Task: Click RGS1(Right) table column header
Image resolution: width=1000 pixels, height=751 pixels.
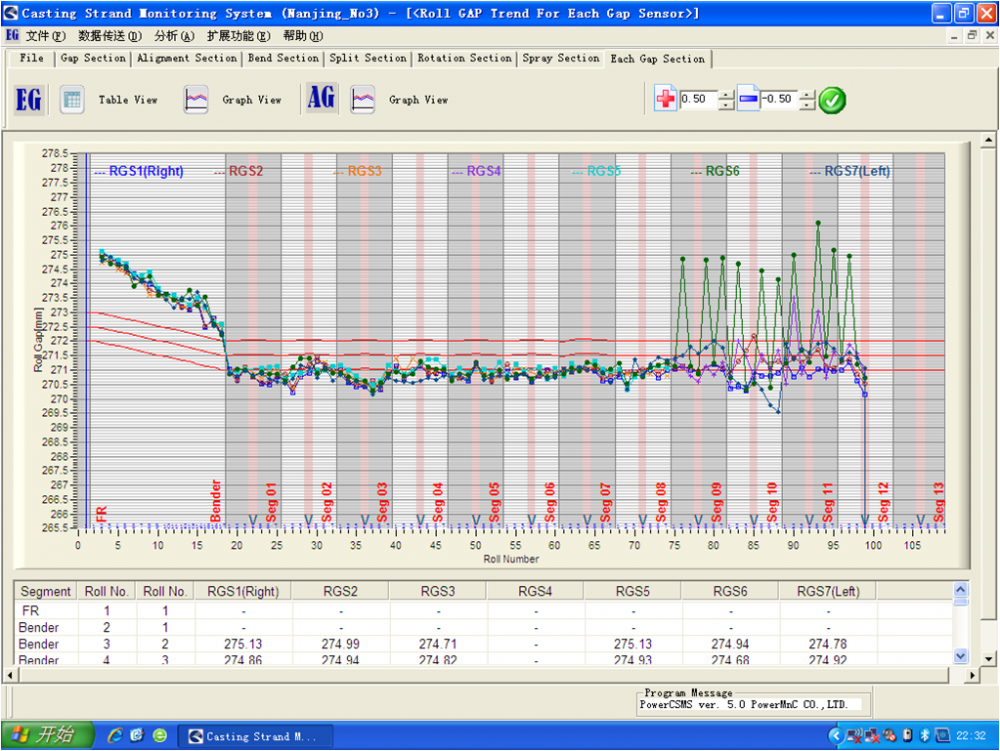Action: click(x=243, y=592)
